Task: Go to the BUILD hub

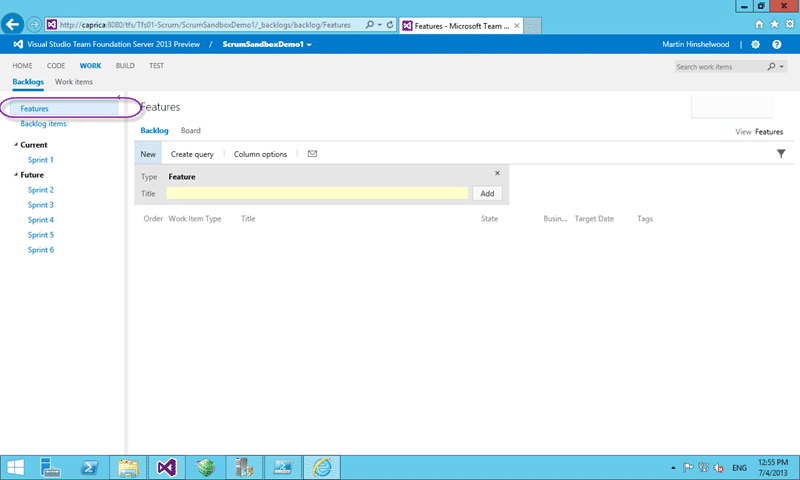Action: click(125, 66)
